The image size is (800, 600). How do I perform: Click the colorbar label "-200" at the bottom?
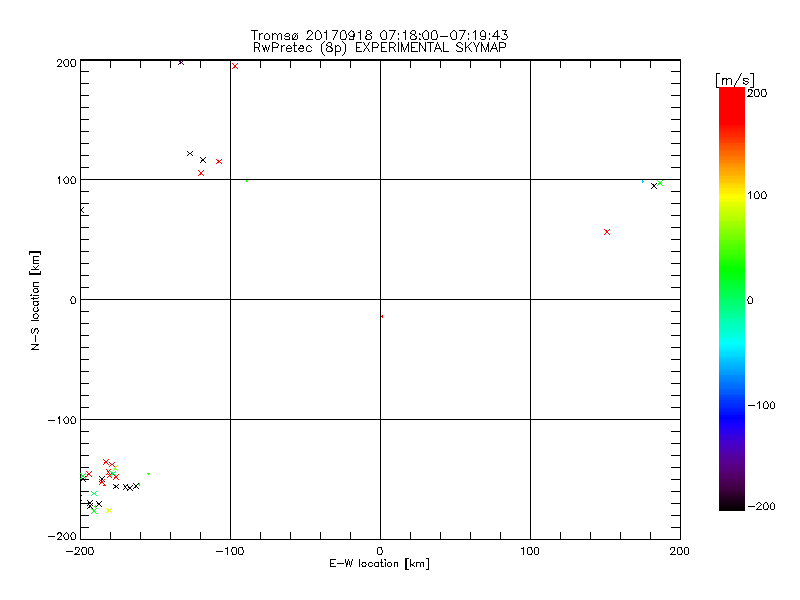761,506
